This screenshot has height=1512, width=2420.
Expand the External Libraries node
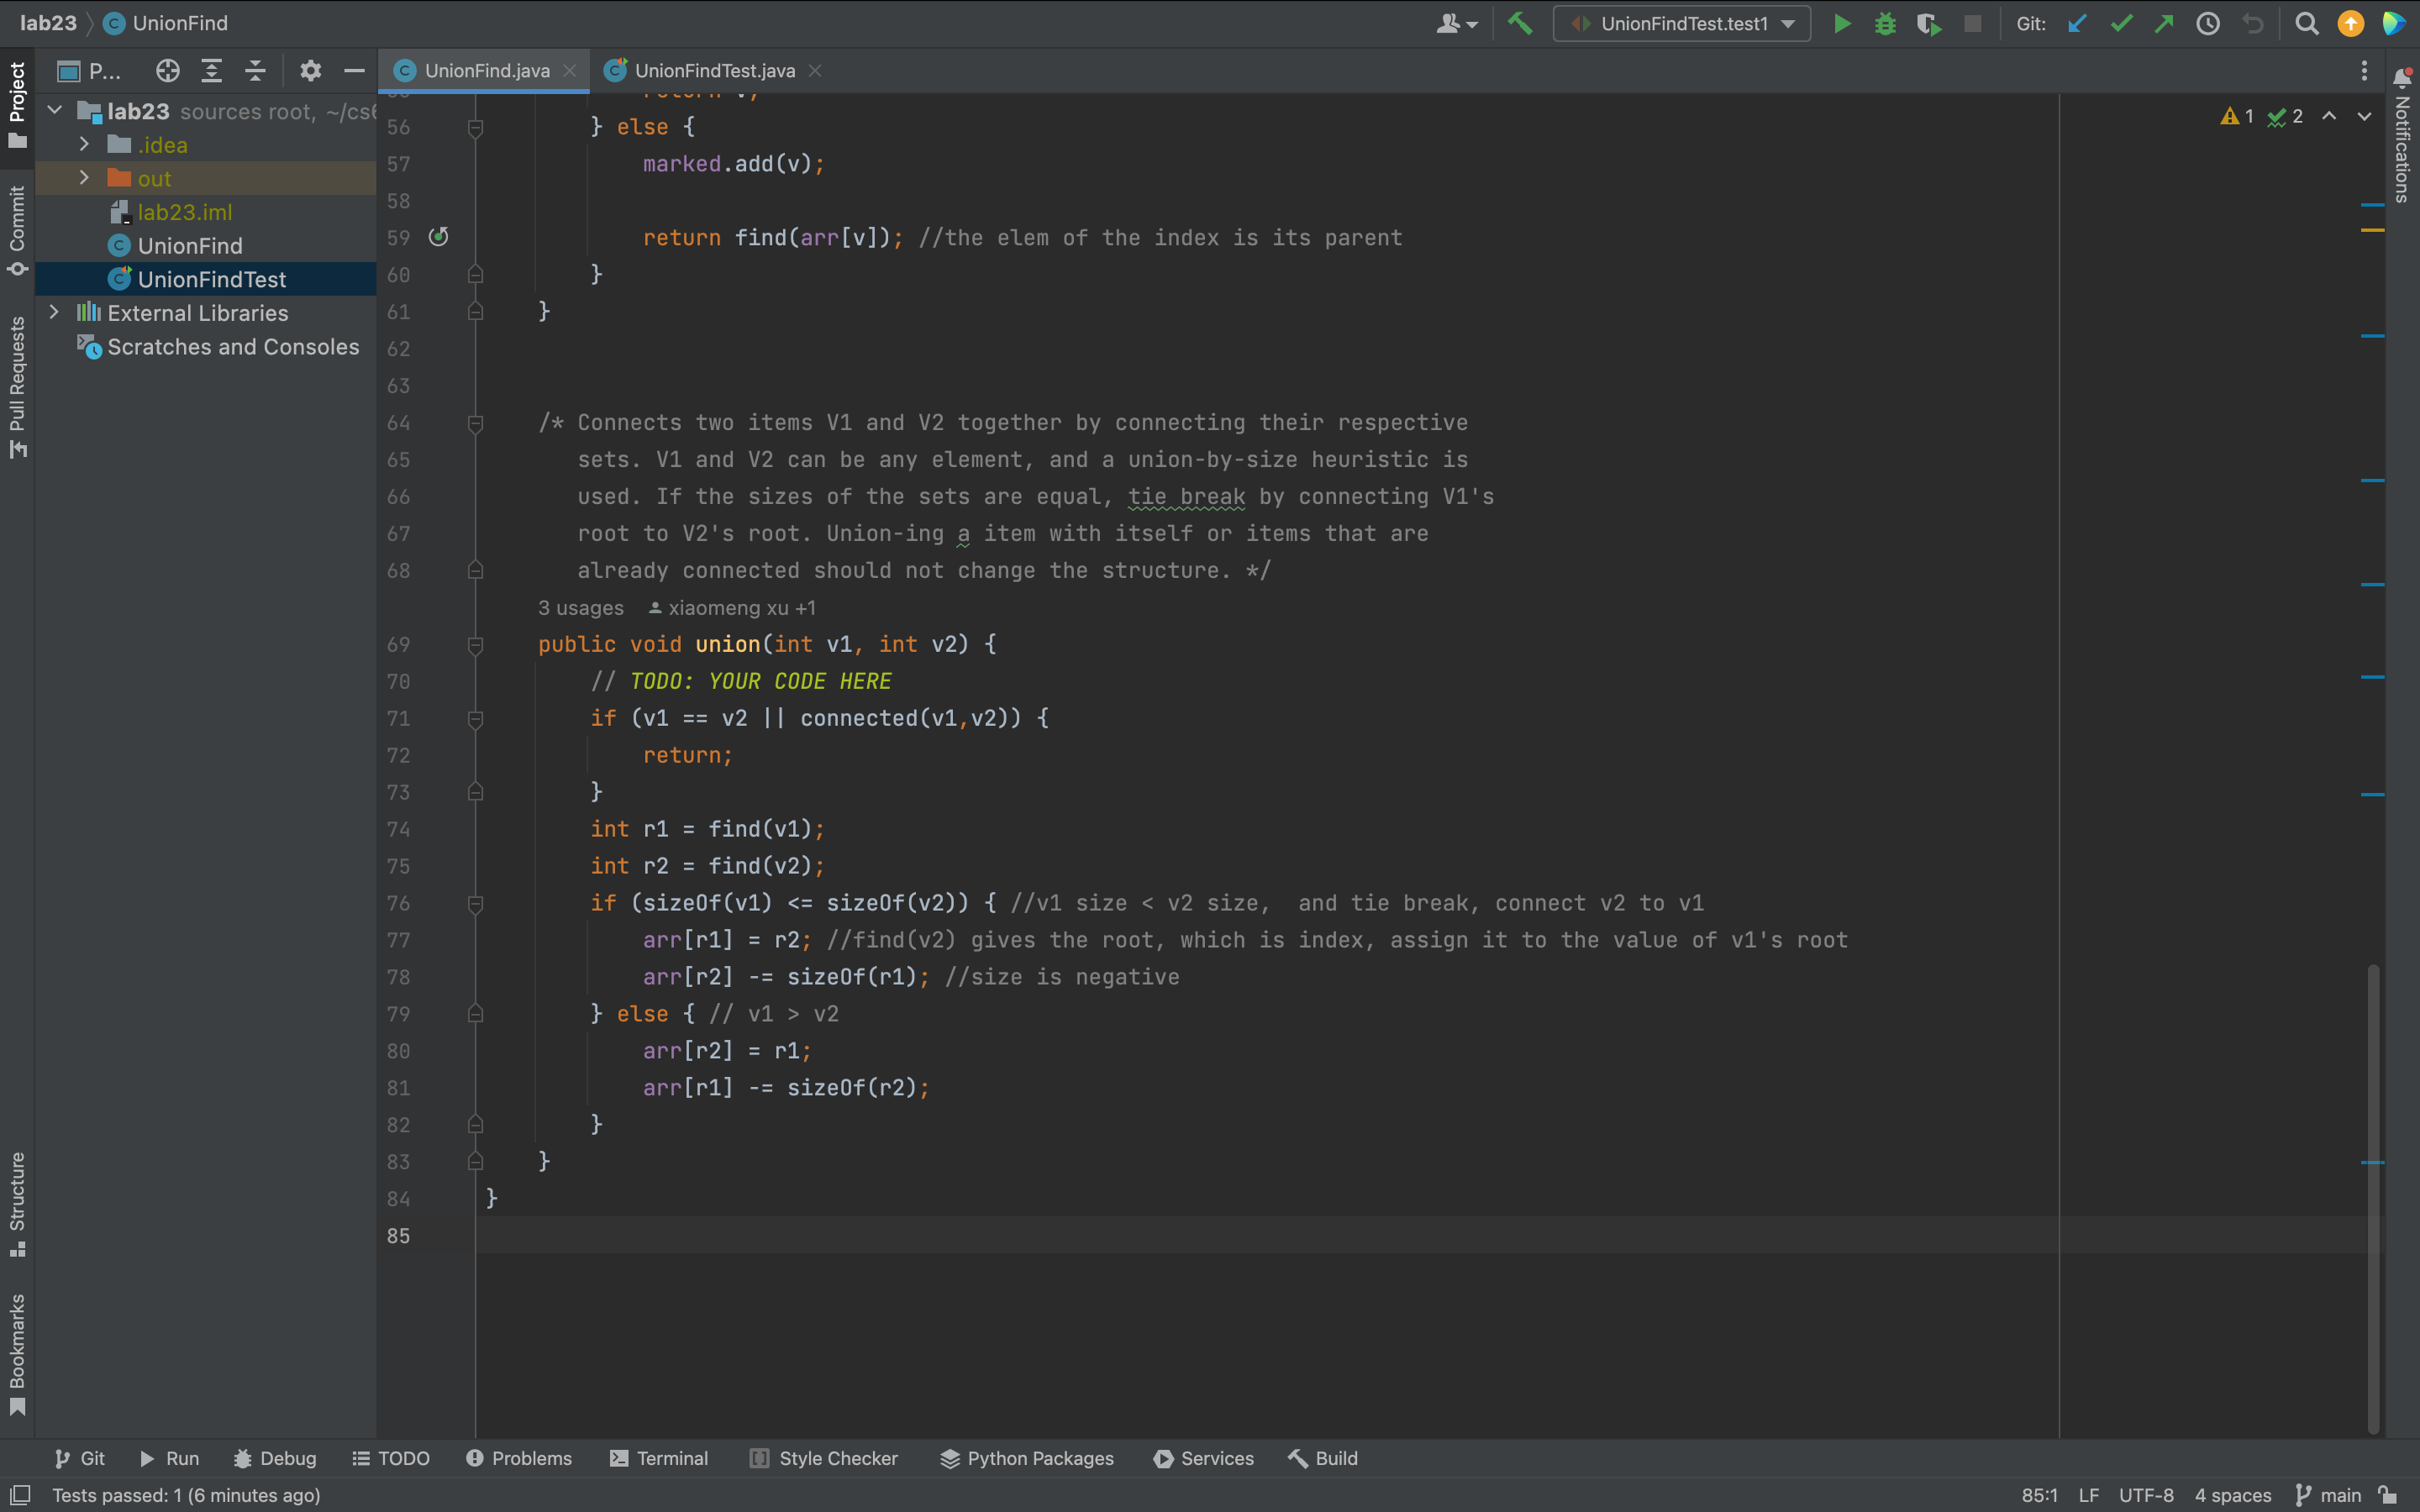coord(55,313)
